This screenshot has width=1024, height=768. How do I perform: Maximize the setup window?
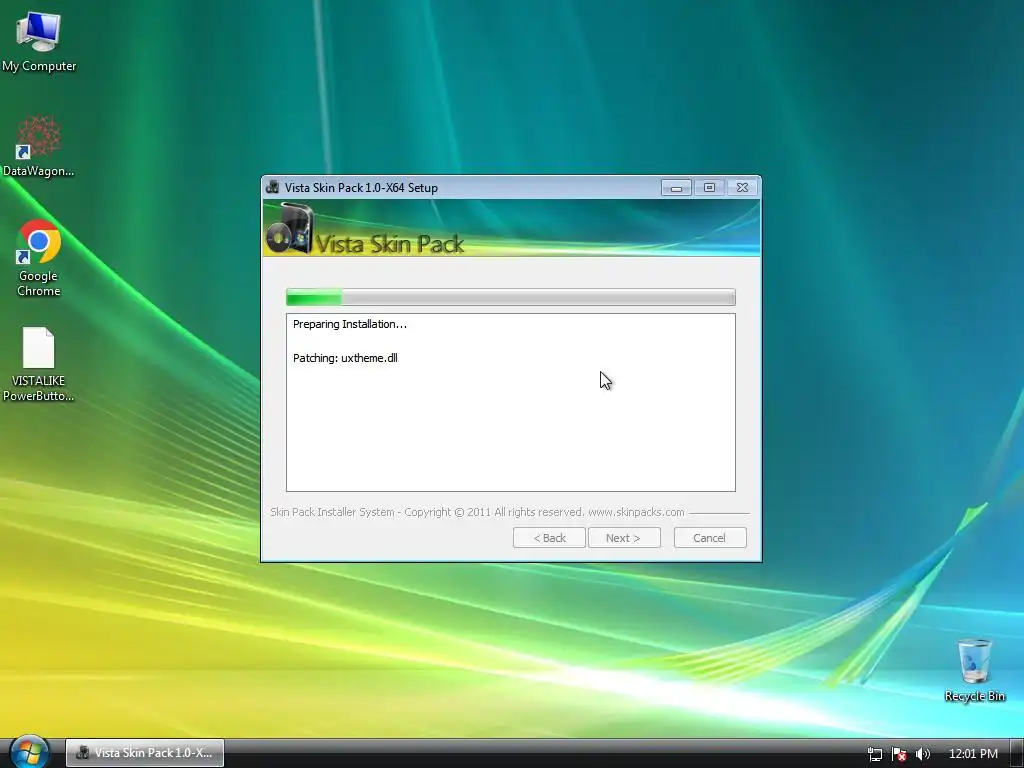(709, 188)
